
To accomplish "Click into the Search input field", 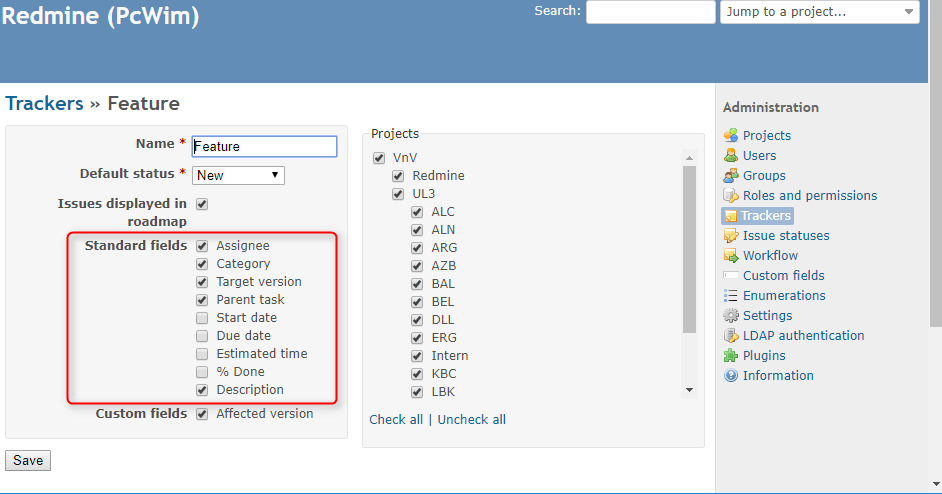I will (651, 12).
